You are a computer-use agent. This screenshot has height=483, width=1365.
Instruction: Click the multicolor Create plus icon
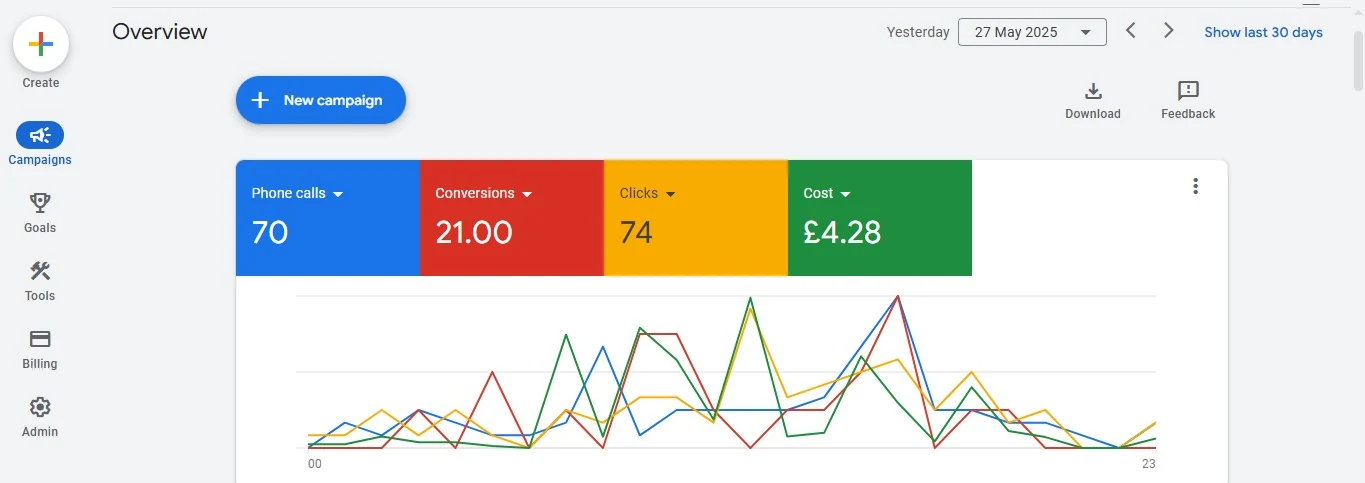pos(41,44)
